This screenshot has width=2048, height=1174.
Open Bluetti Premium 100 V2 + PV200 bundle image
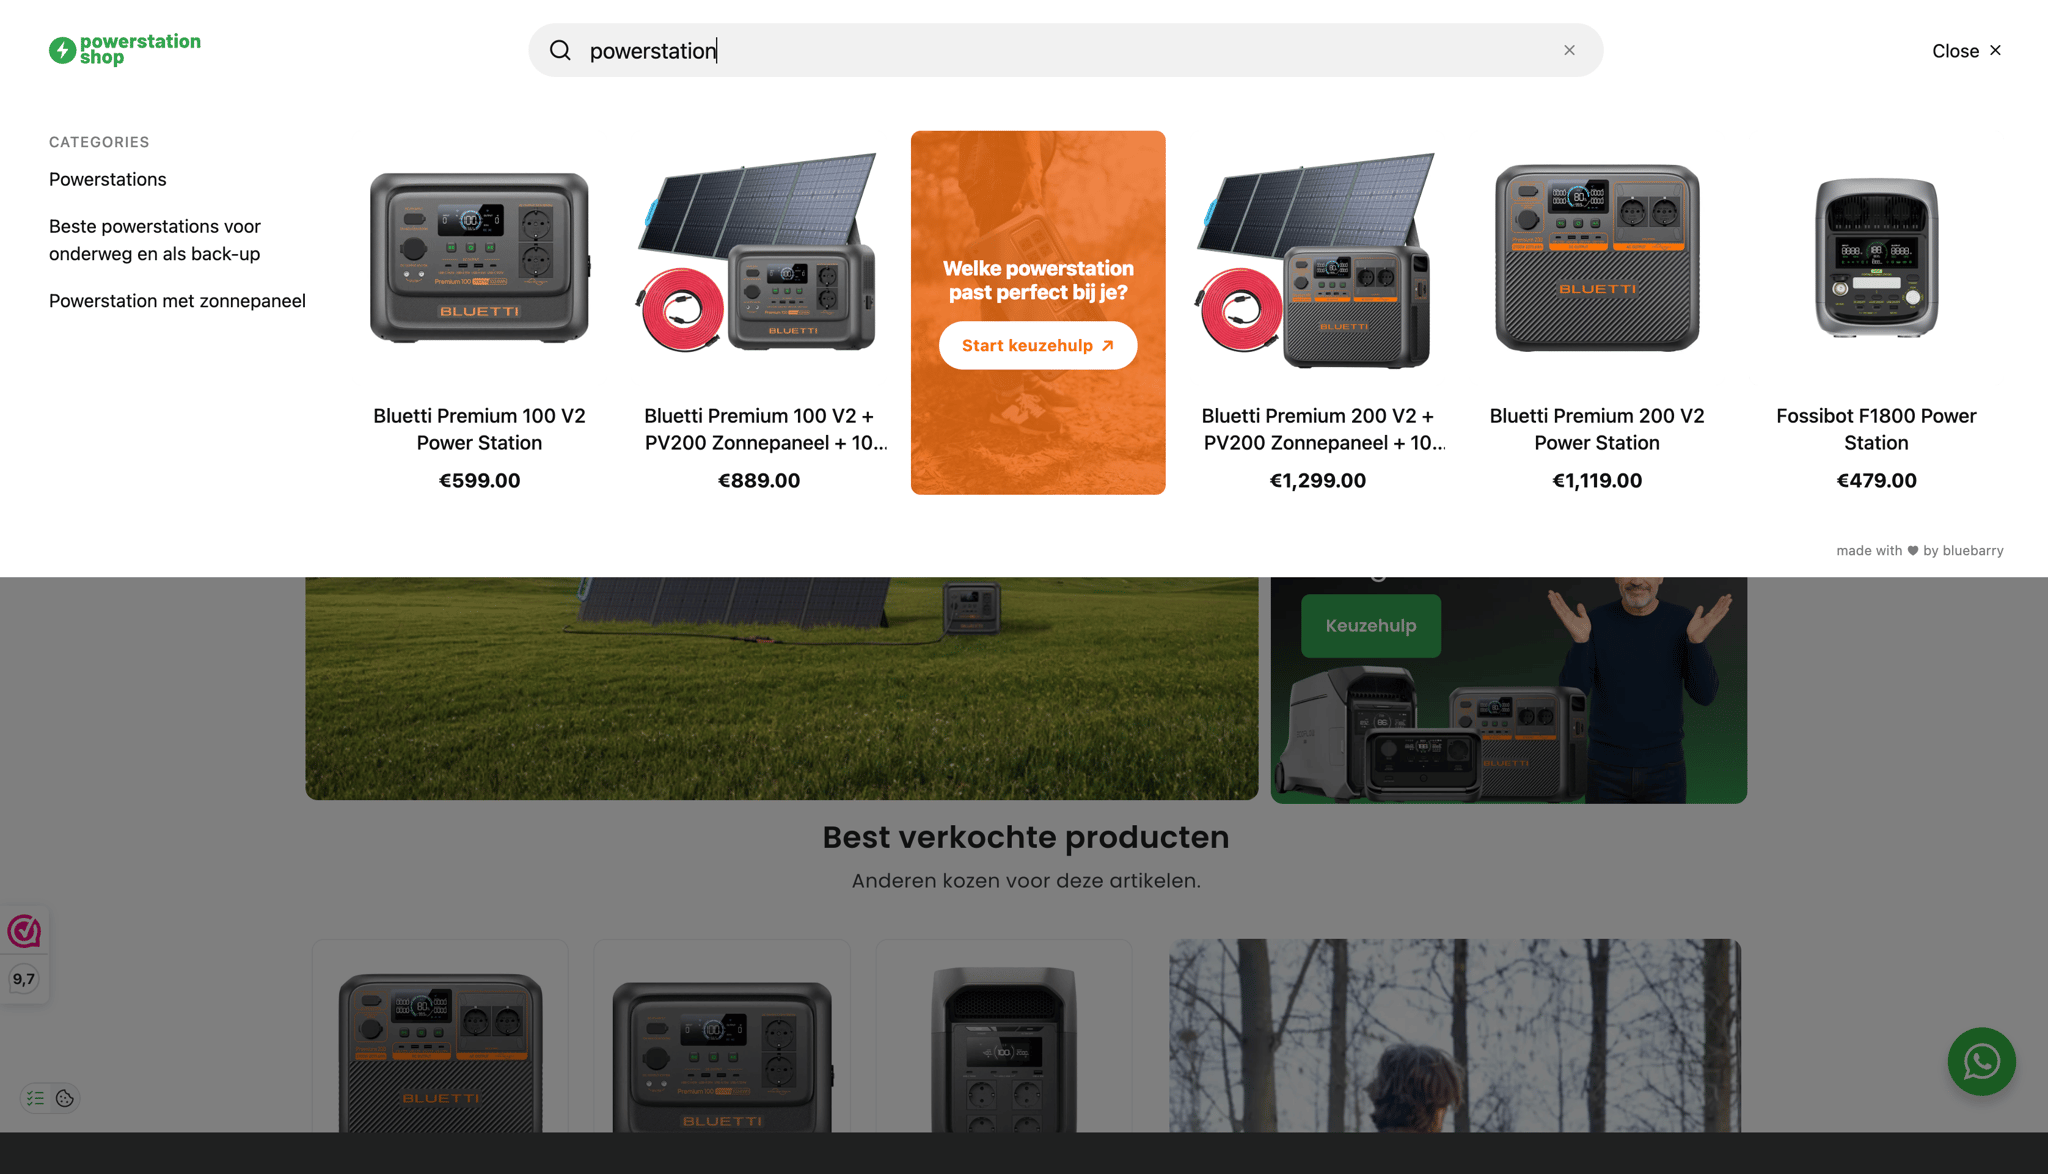759,253
